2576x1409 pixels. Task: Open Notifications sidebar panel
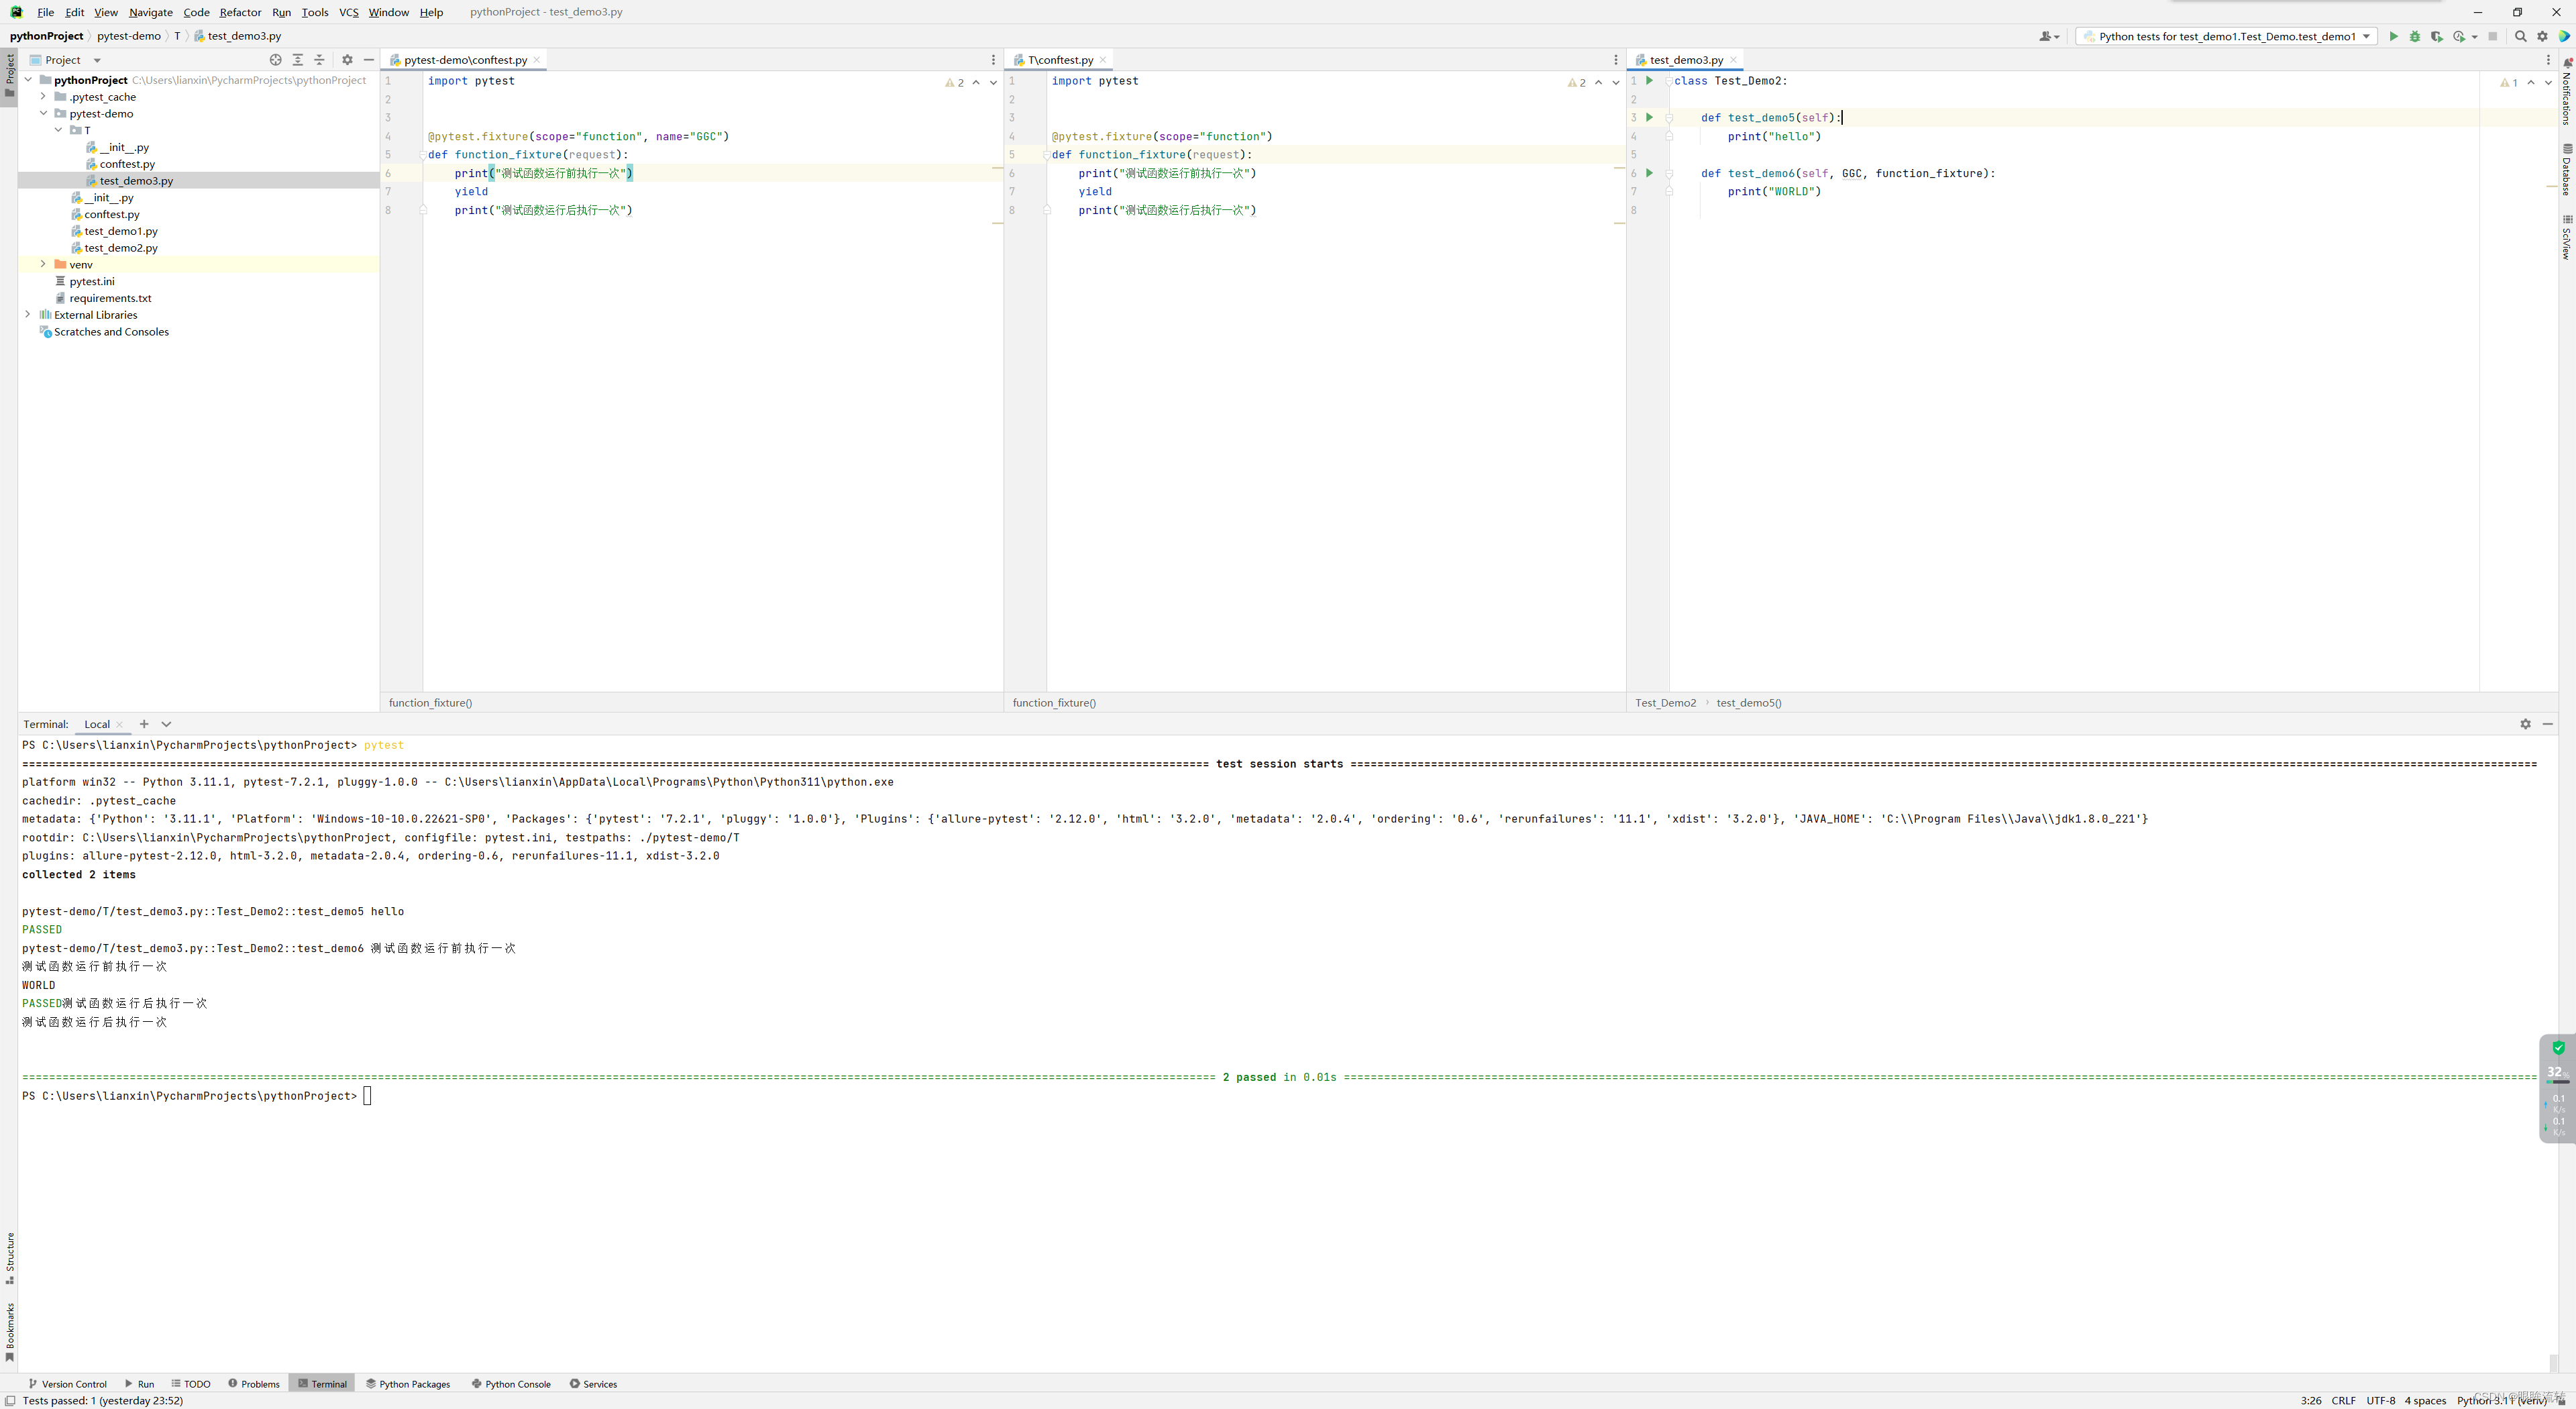coord(2566,92)
